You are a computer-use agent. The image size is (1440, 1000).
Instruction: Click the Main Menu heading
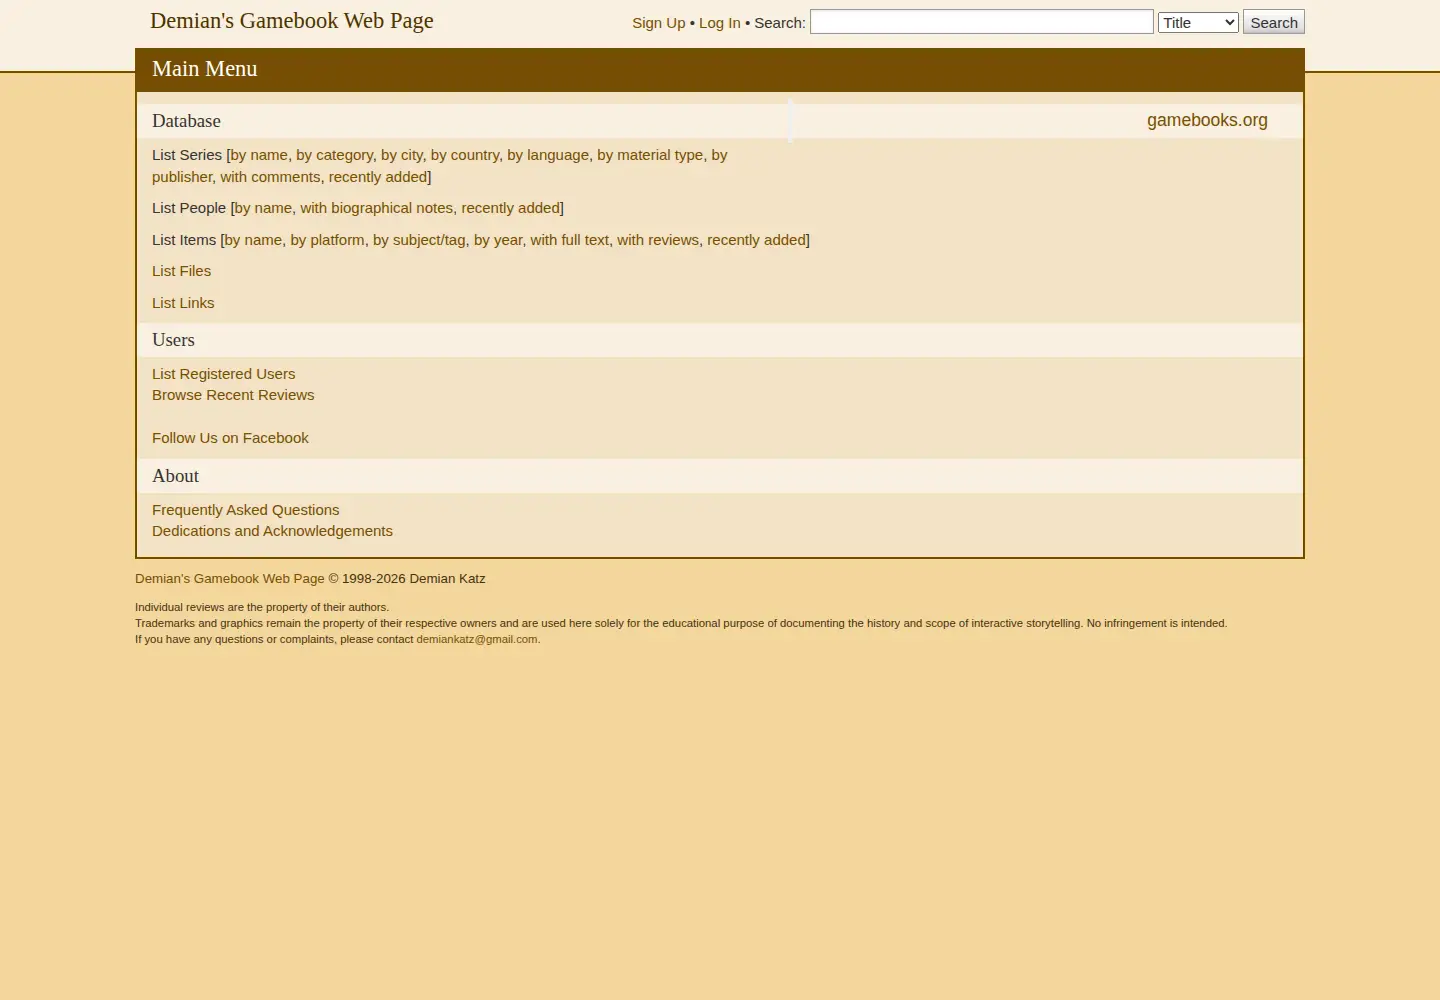click(205, 69)
